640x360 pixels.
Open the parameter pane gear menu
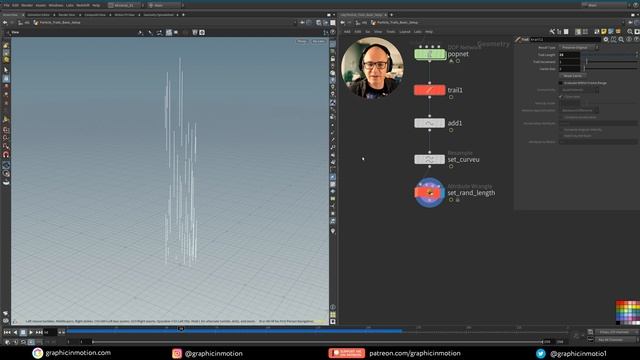coord(606,39)
